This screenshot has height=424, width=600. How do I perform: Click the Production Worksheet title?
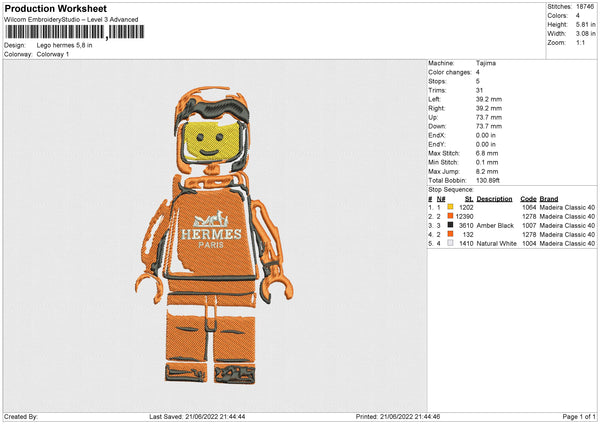pos(55,8)
